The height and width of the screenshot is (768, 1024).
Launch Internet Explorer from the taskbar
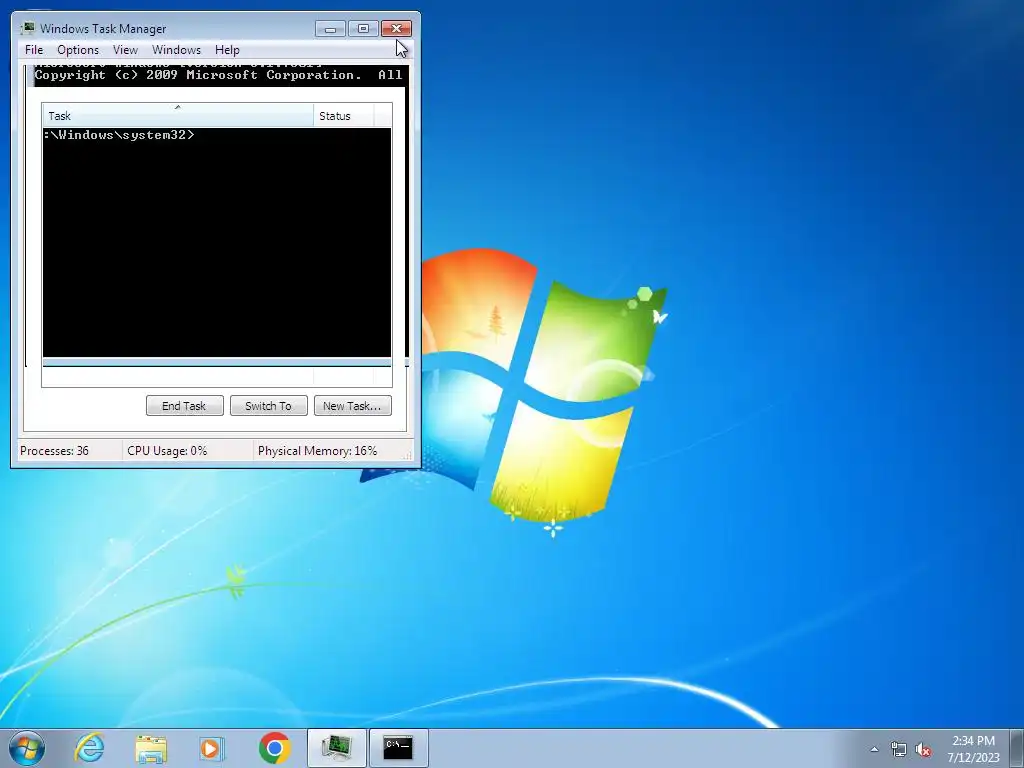click(89, 748)
